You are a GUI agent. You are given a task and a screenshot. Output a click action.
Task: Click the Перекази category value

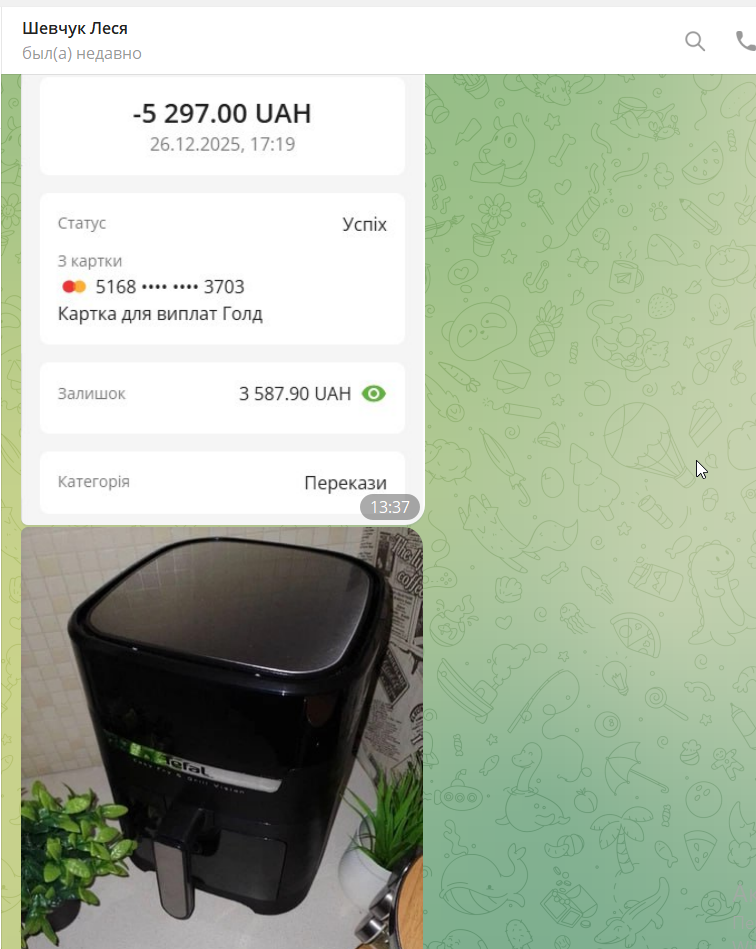click(345, 483)
